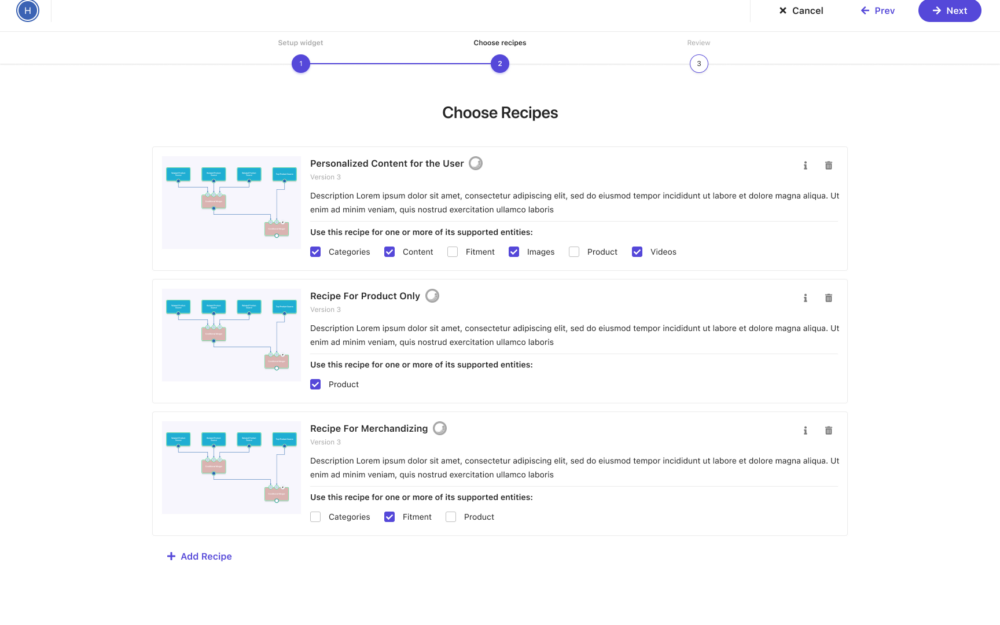Click the Next button

coord(949,11)
